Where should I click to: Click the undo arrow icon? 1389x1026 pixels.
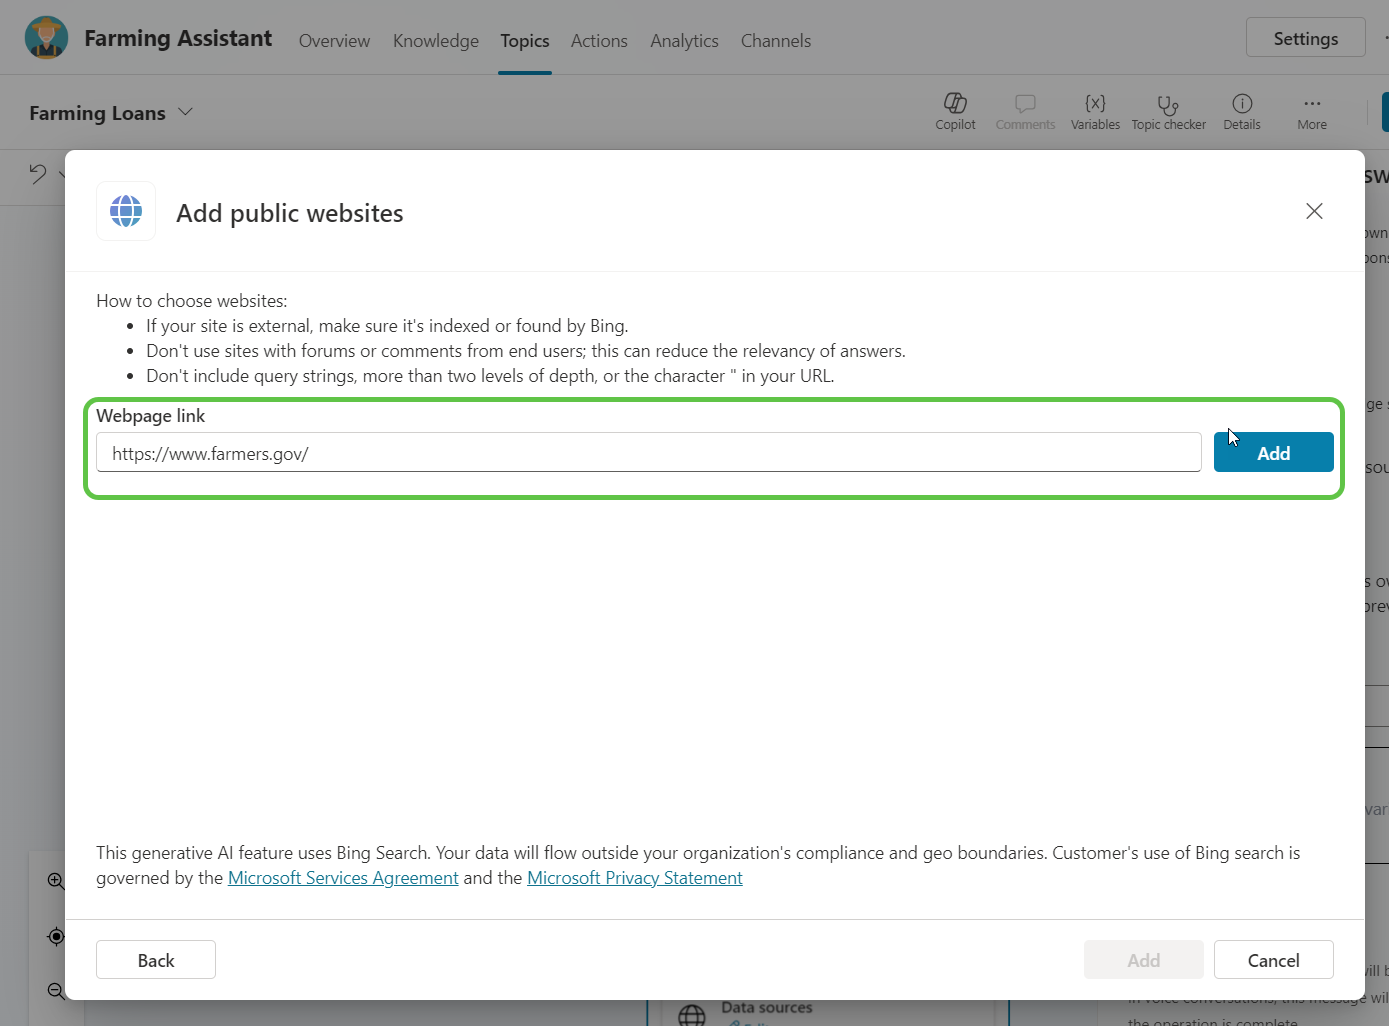click(38, 174)
